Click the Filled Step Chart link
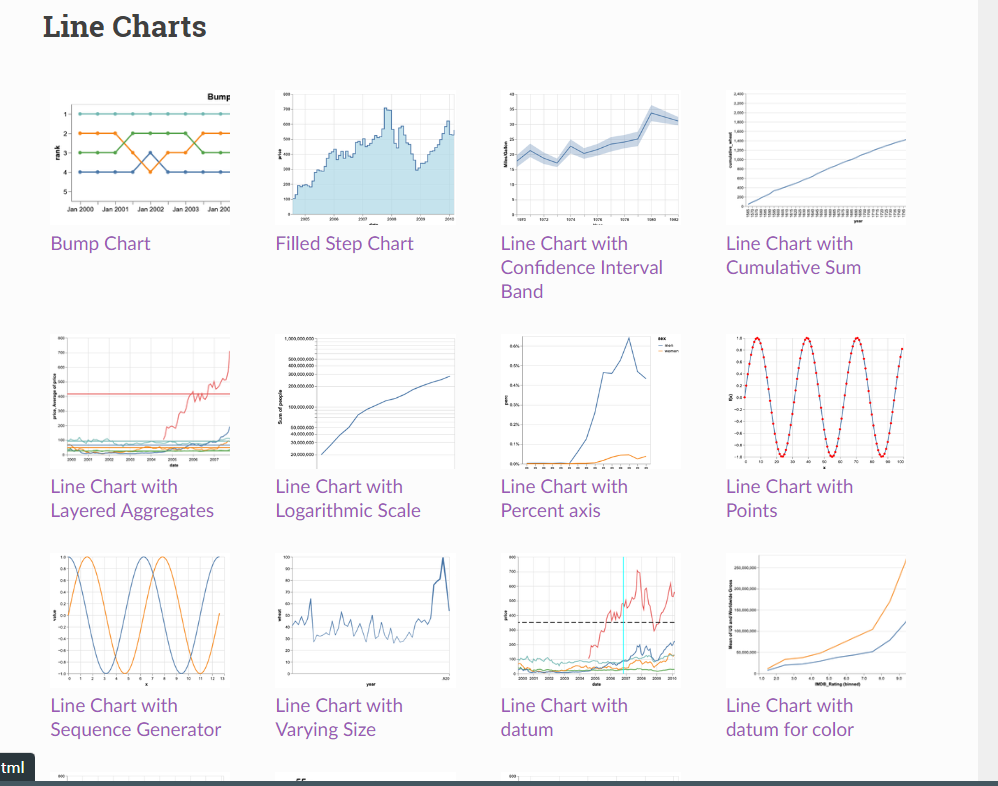 point(344,243)
